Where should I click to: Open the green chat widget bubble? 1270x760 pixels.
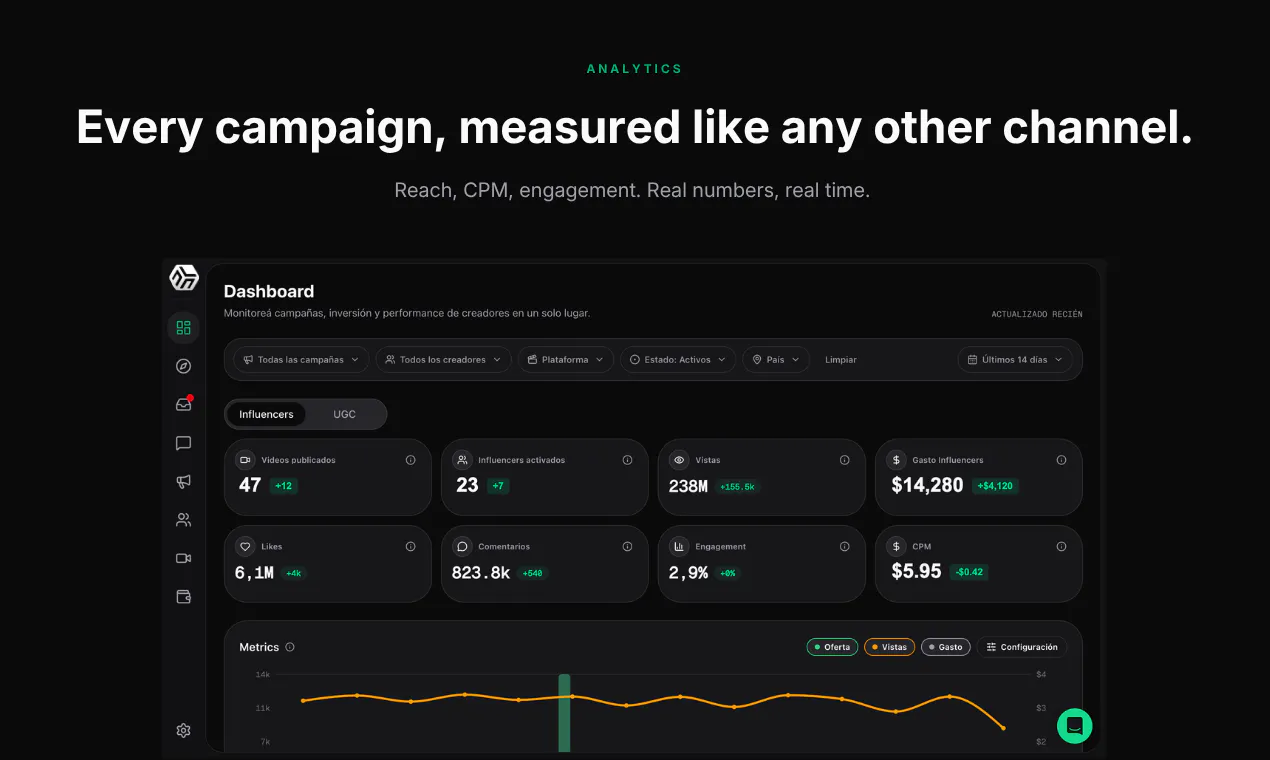[1075, 726]
